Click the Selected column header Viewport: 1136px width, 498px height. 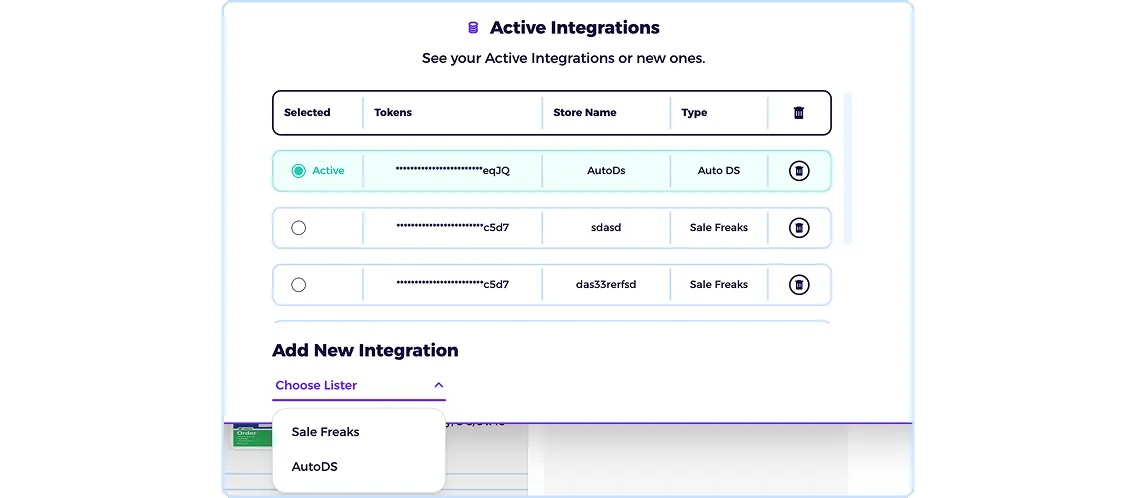tap(307, 112)
